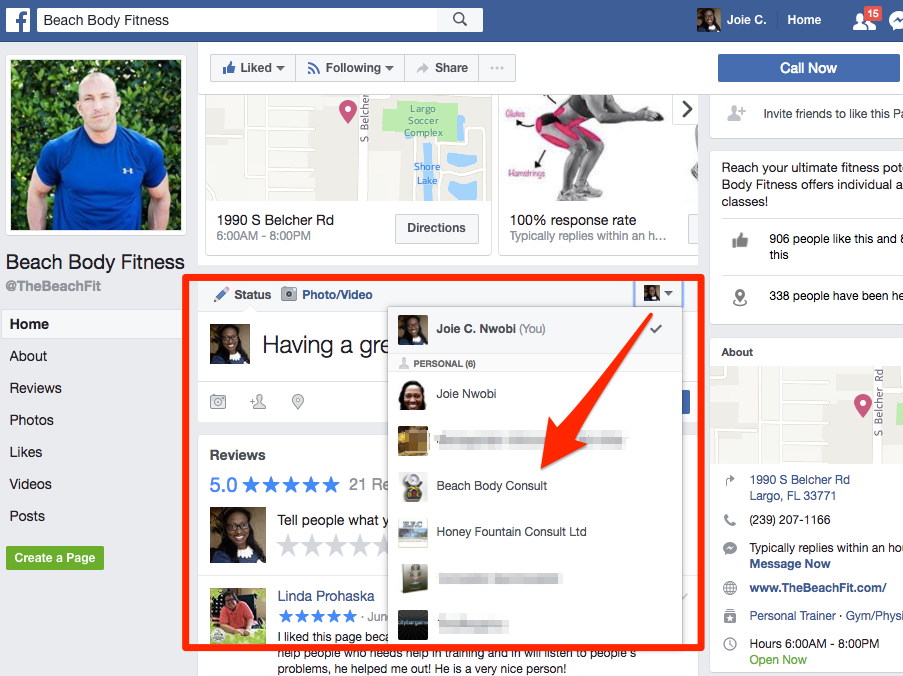Click the next arrow on the card carousel

pyautogui.click(x=686, y=109)
